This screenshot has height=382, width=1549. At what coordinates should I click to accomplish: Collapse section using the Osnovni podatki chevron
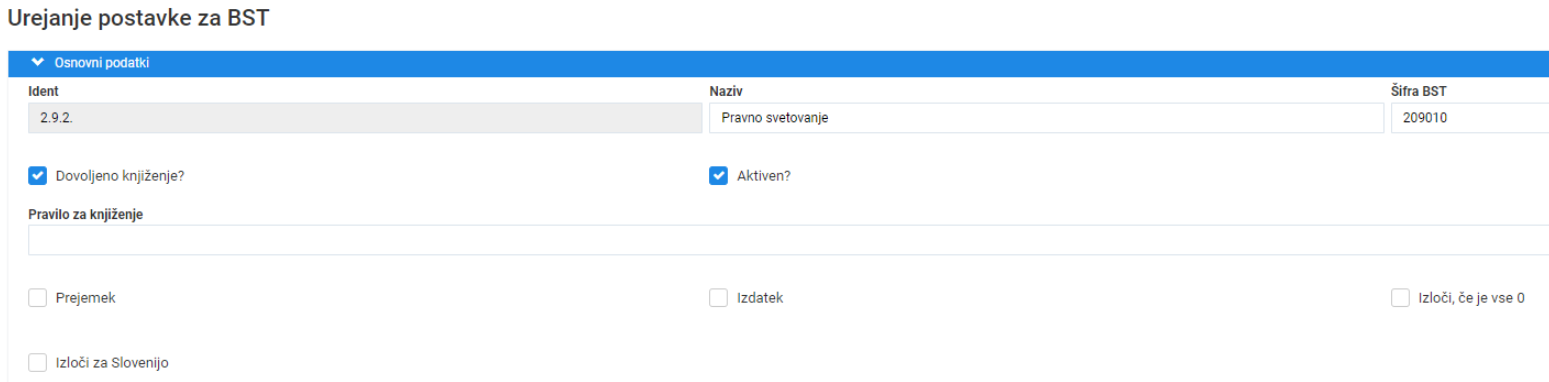pos(38,63)
